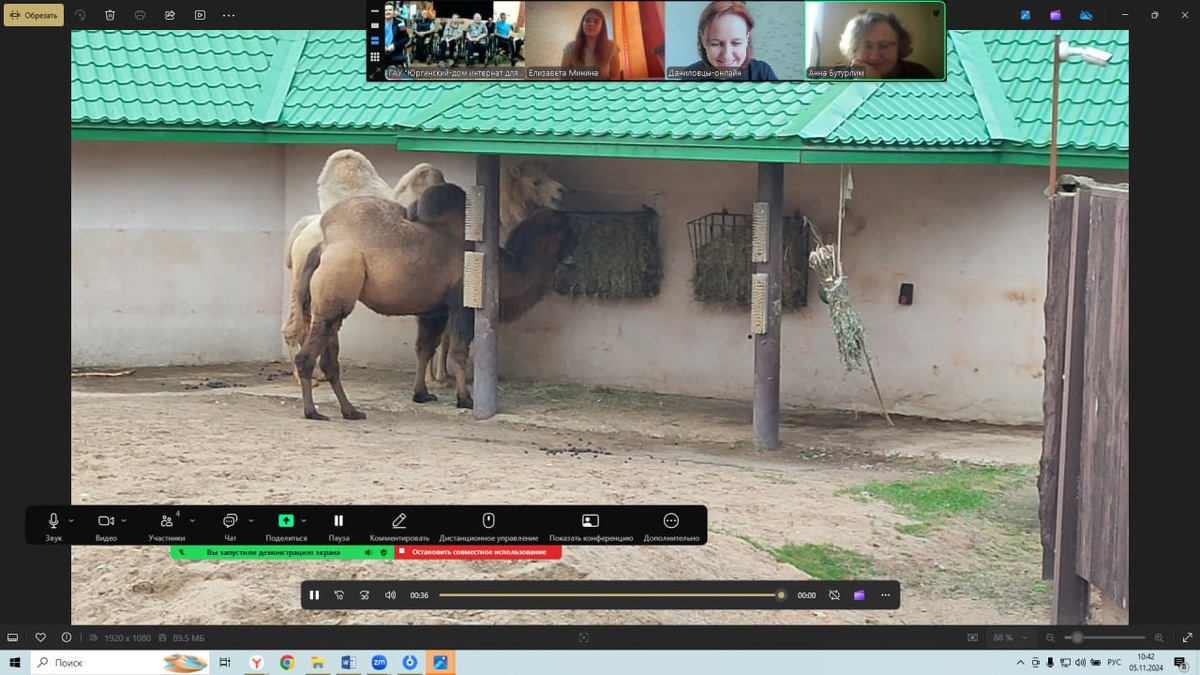Open Дополнительно more menu in Zoom
This screenshot has height=675, width=1200.
coord(671,525)
